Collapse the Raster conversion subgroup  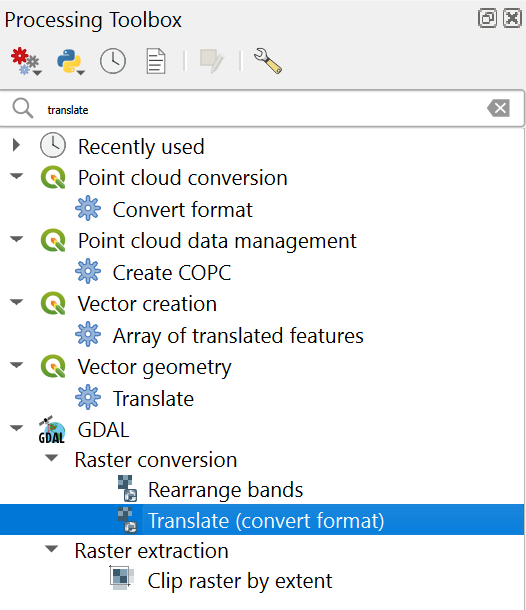(51, 458)
